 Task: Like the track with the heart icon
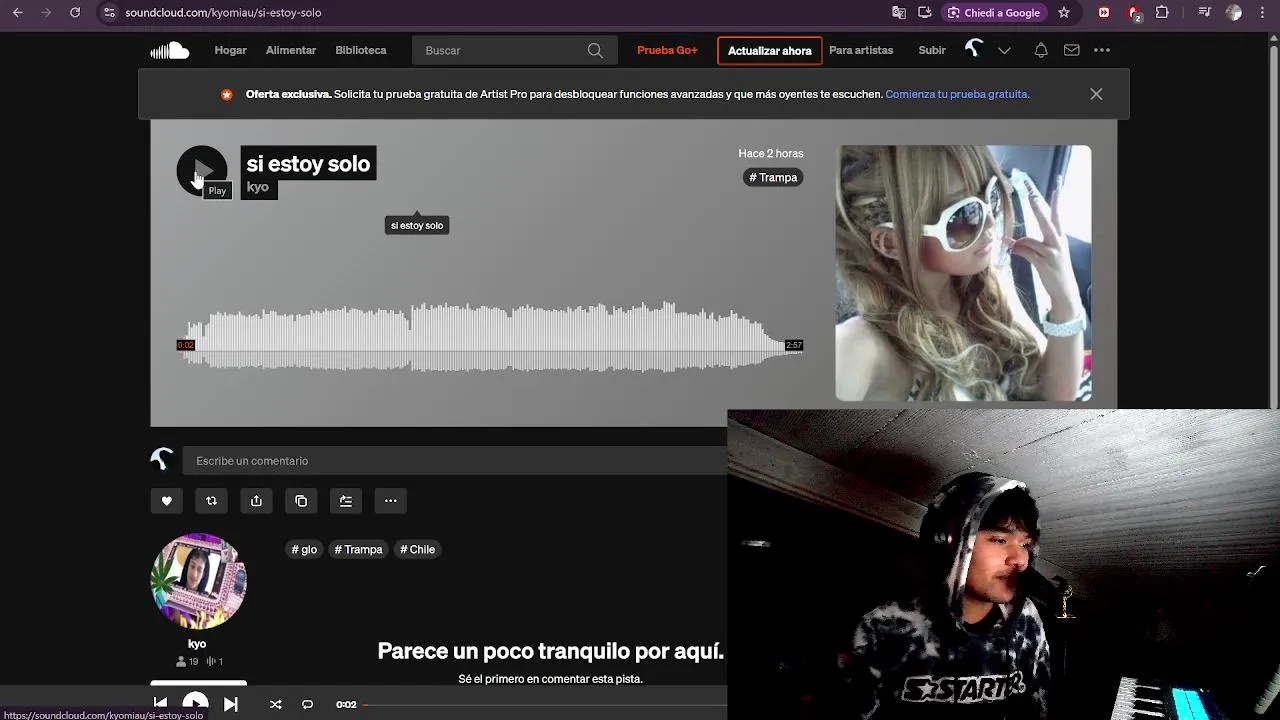167,501
